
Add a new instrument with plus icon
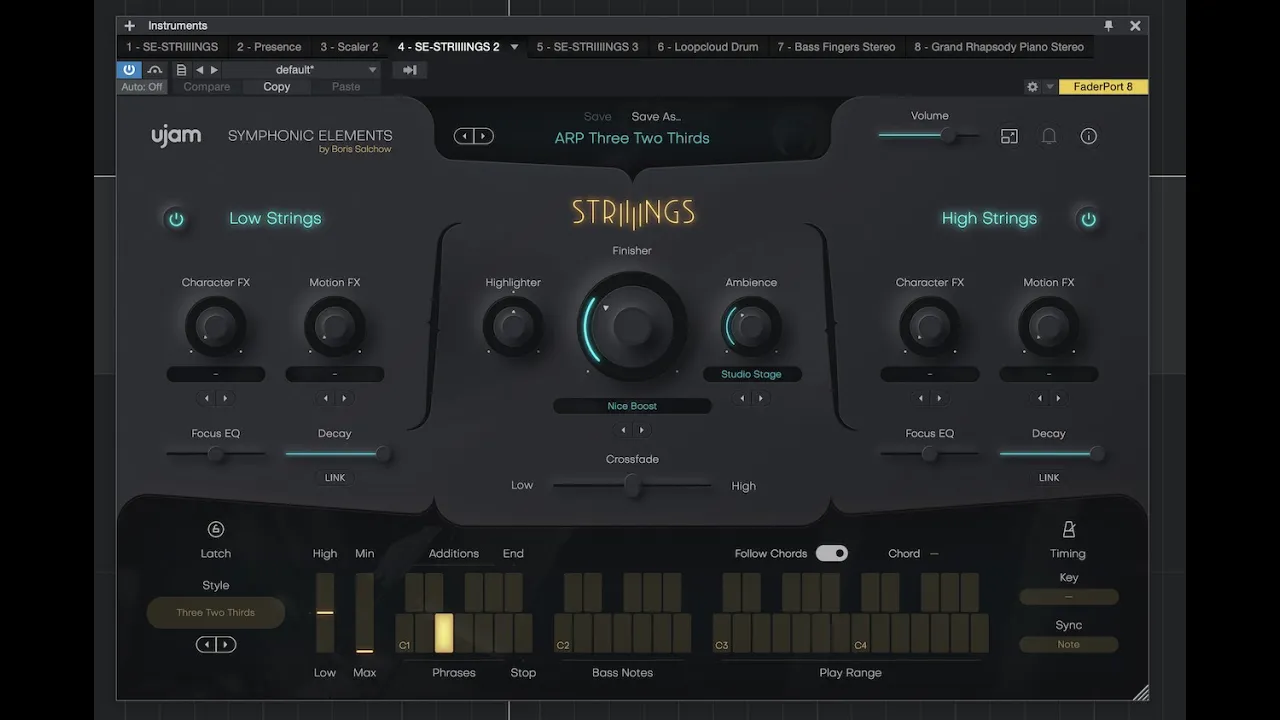[x=129, y=26]
